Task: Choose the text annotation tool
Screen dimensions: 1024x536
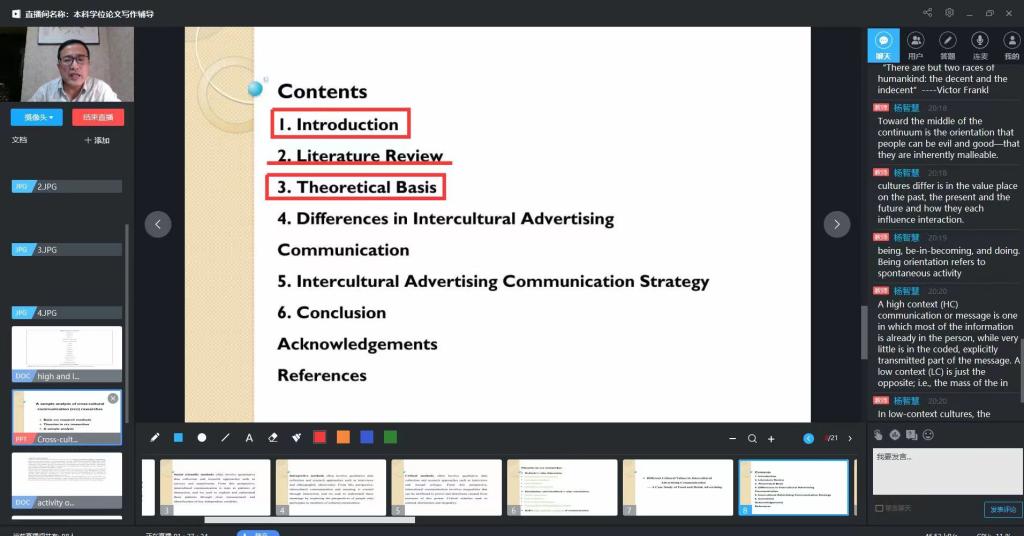Action: pyautogui.click(x=249, y=438)
